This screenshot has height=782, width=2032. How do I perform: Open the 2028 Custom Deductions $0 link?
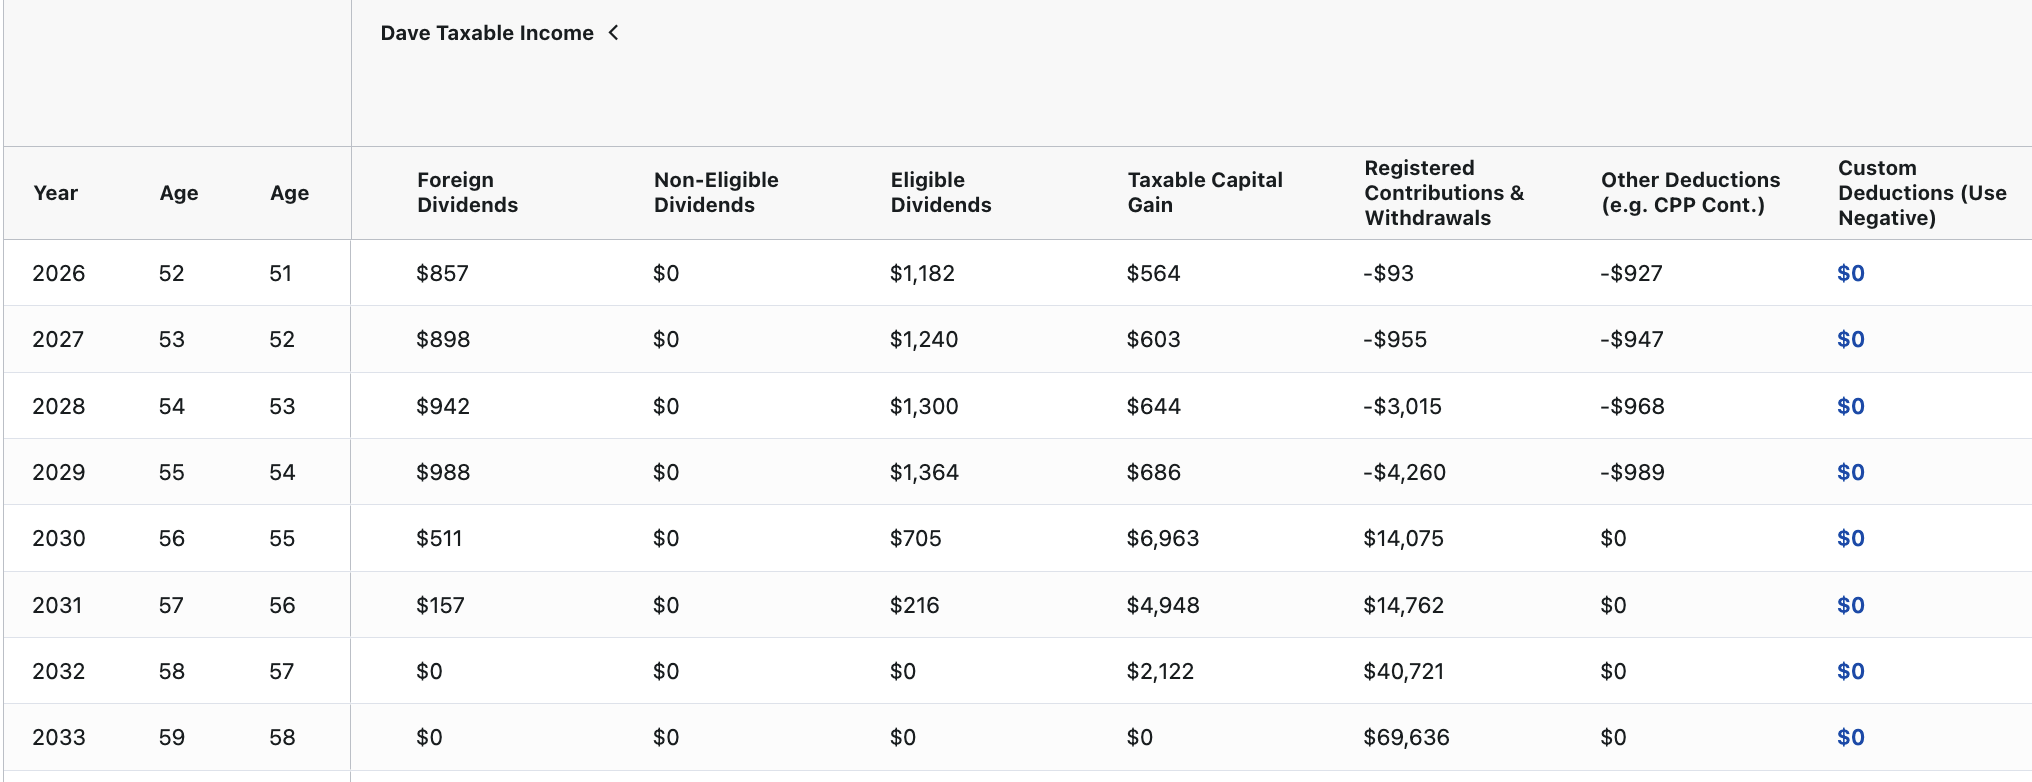click(x=1850, y=406)
